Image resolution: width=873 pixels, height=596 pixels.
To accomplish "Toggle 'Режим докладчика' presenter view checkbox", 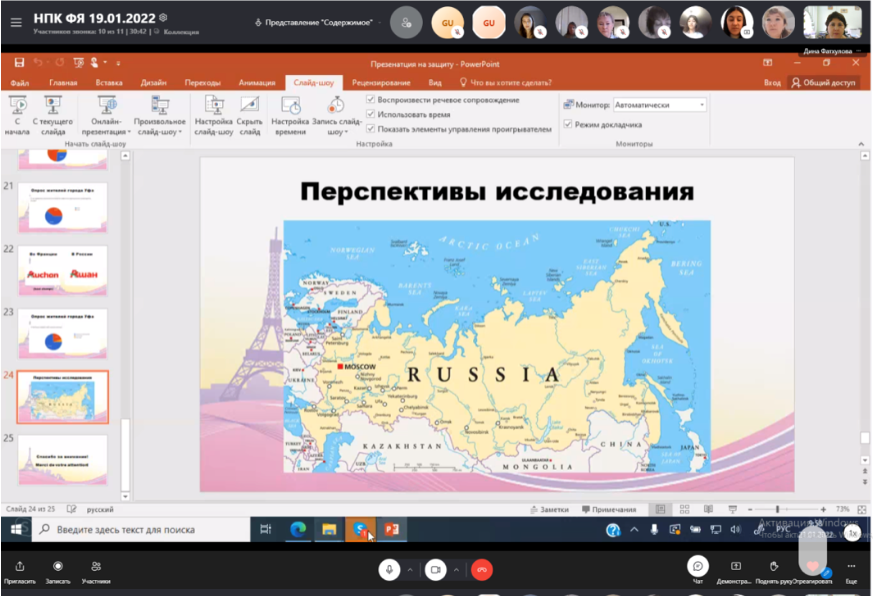I will (568, 125).
